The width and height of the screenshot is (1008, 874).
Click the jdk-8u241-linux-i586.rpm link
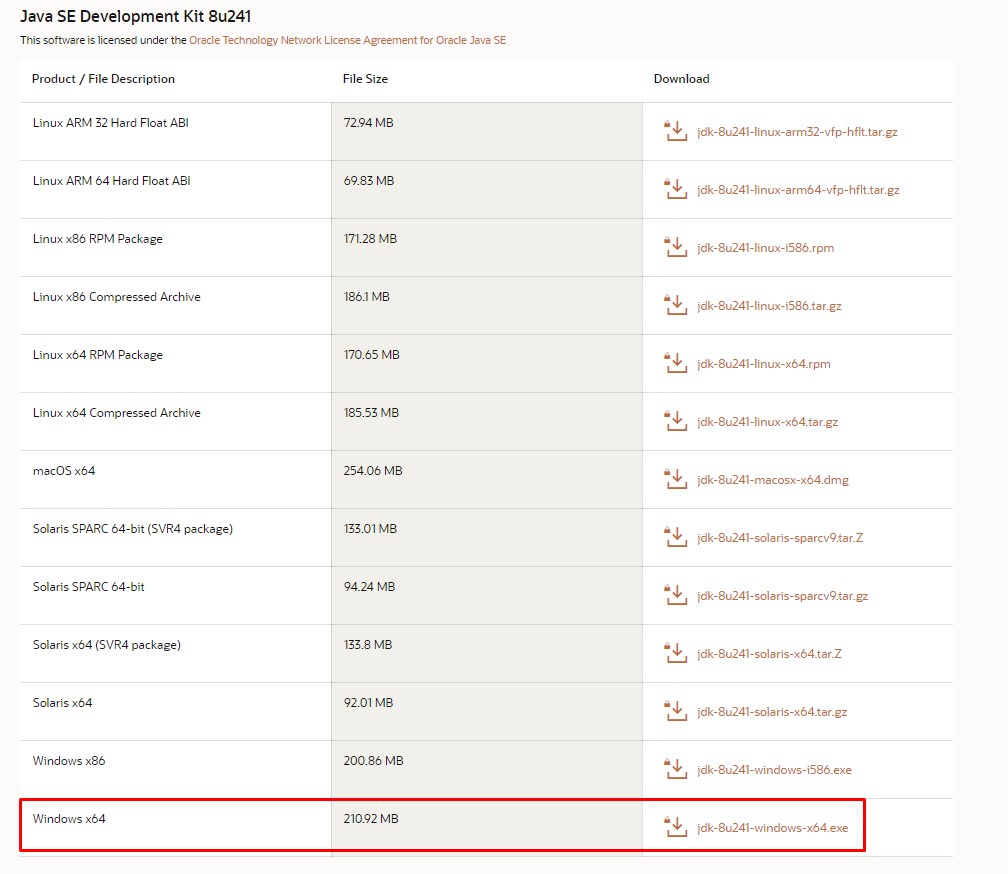click(765, 248)
